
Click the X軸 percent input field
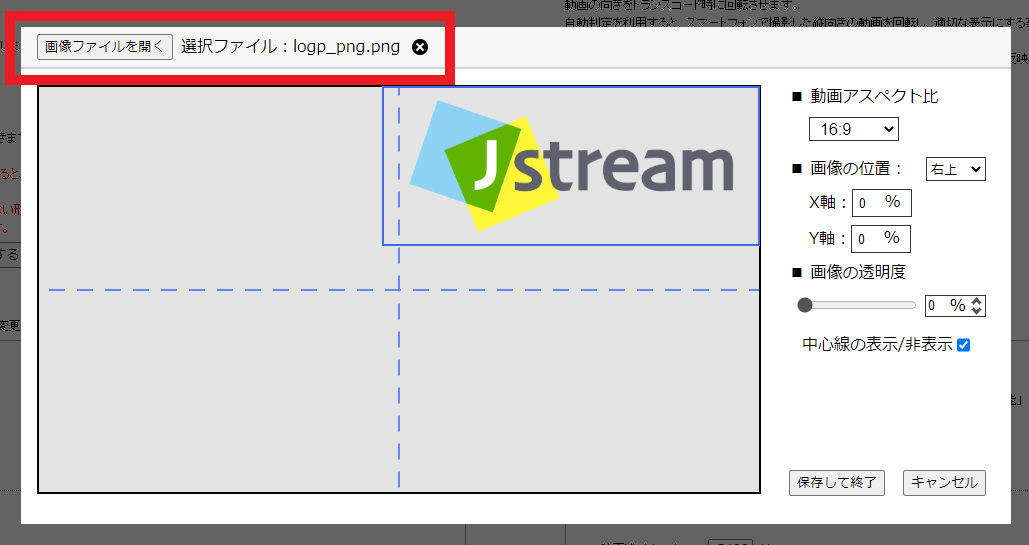(881, 203)
